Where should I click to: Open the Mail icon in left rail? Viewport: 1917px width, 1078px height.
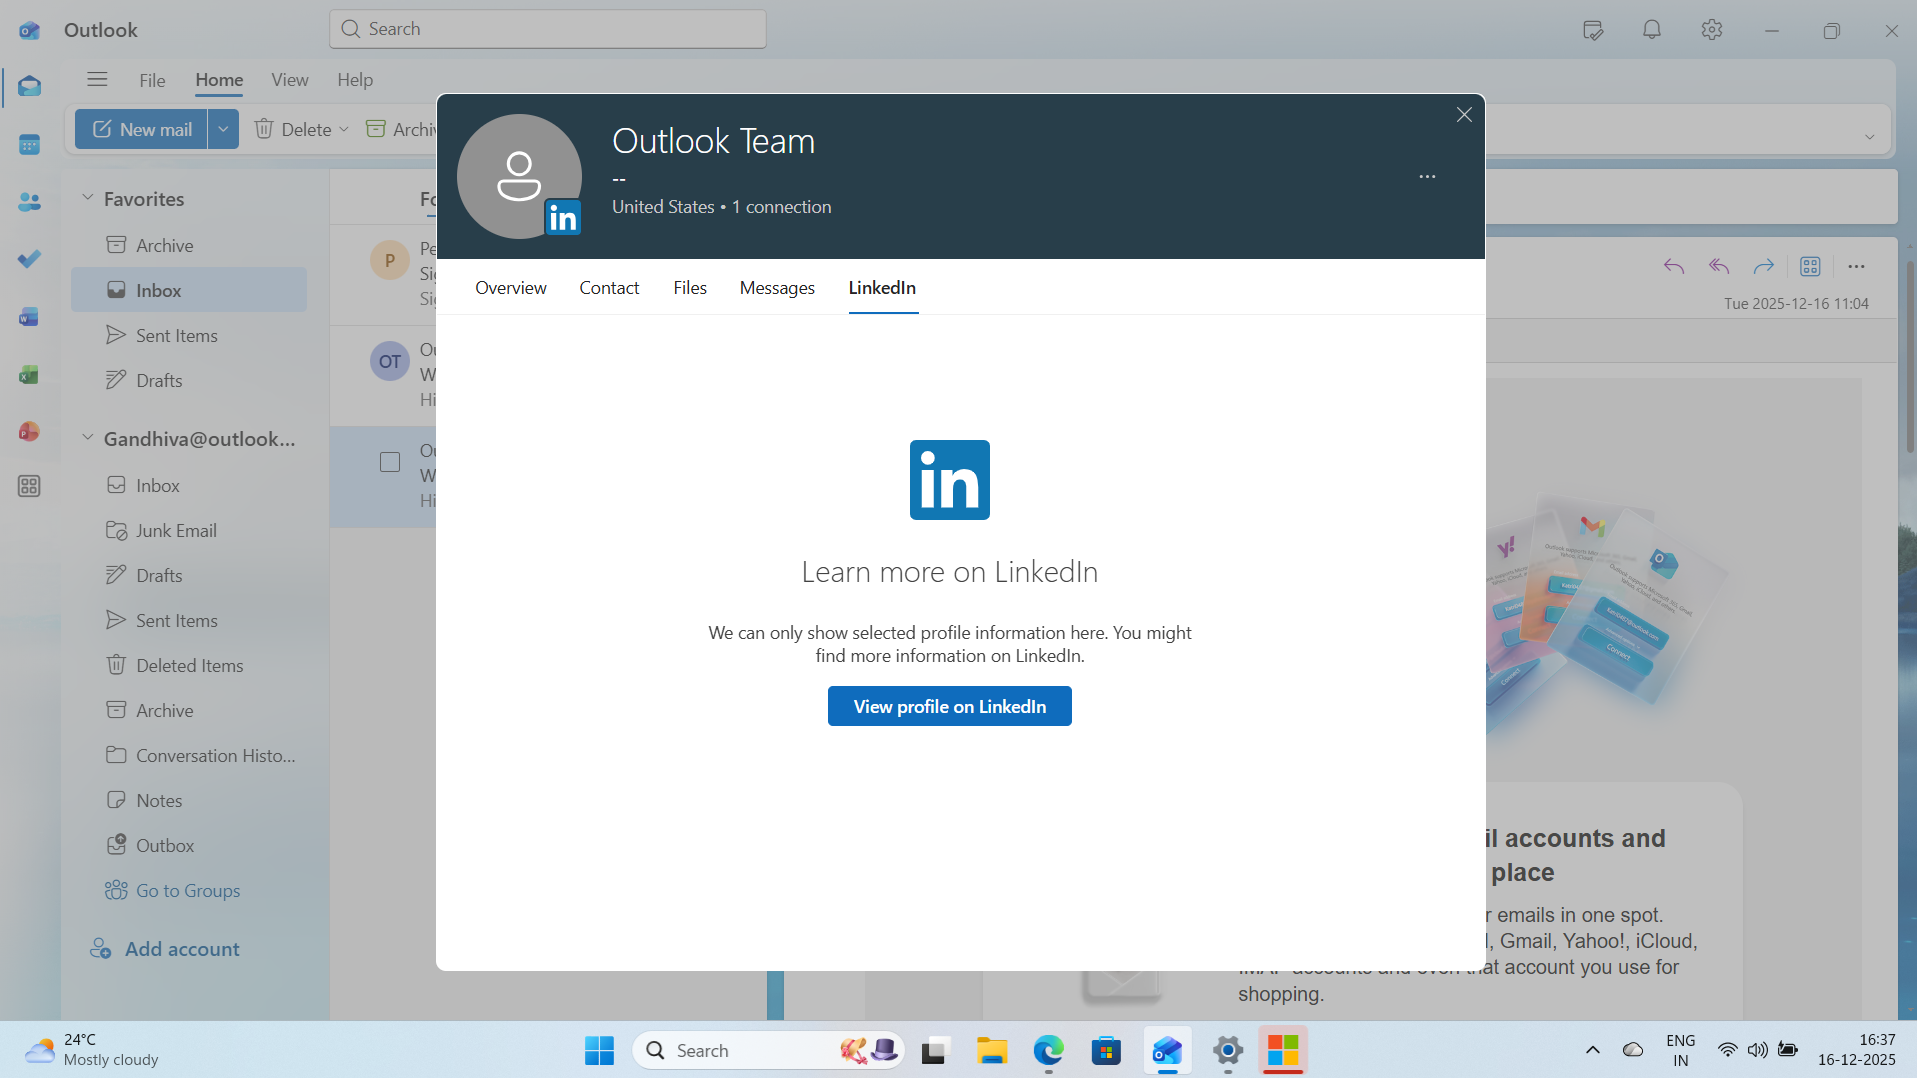click(29, 87)
